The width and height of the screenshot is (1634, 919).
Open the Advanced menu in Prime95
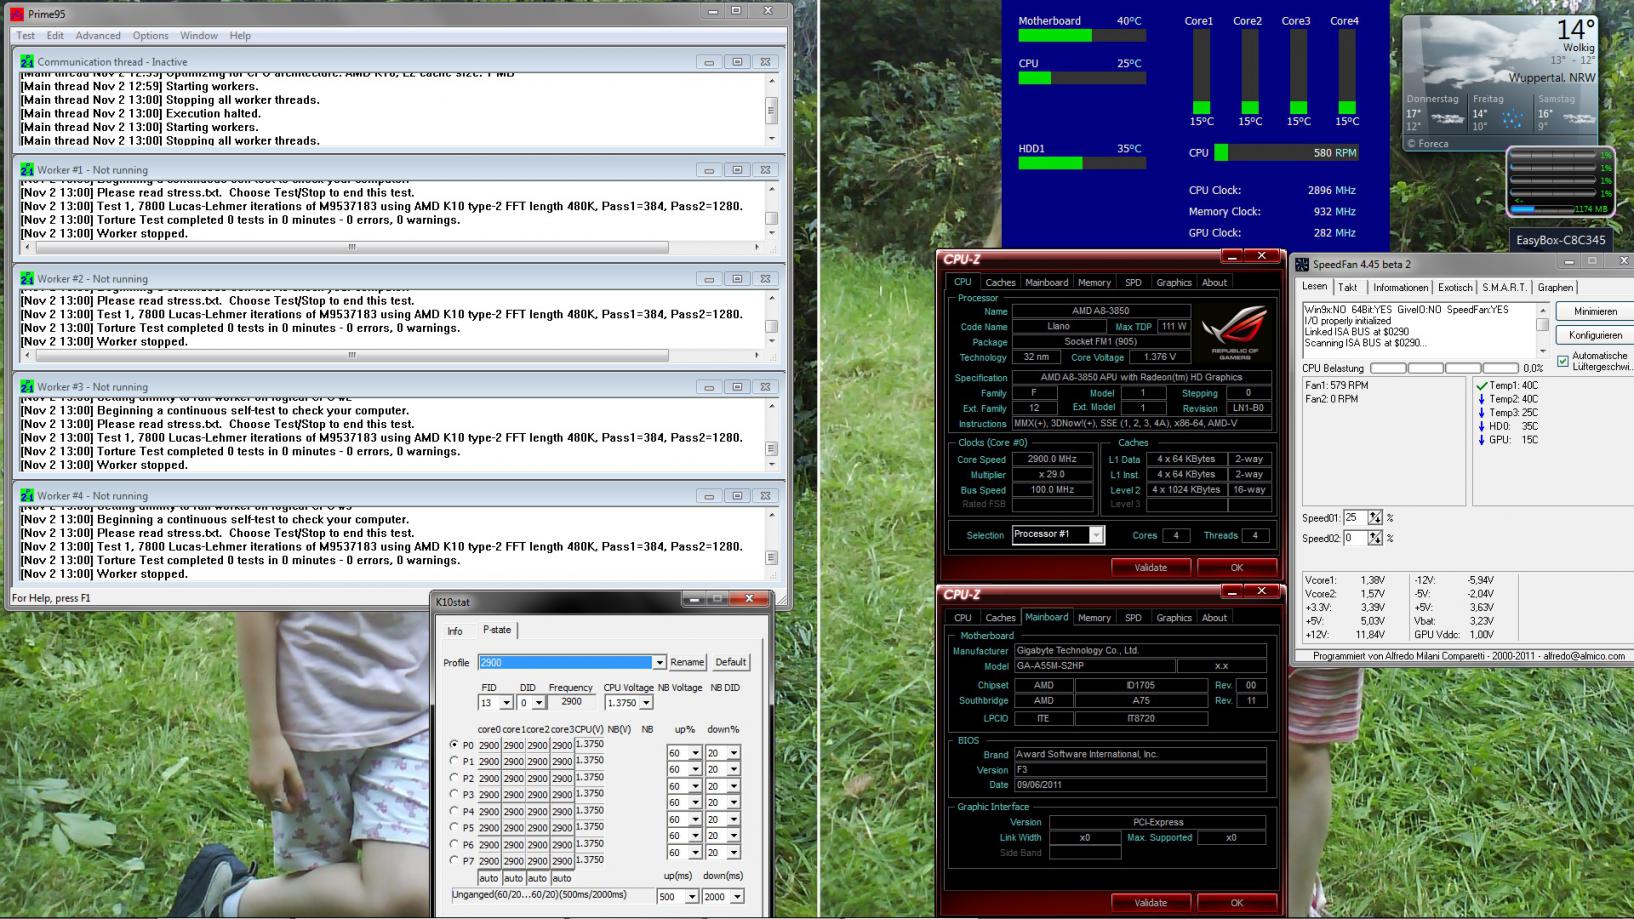[x=98, y=36]
